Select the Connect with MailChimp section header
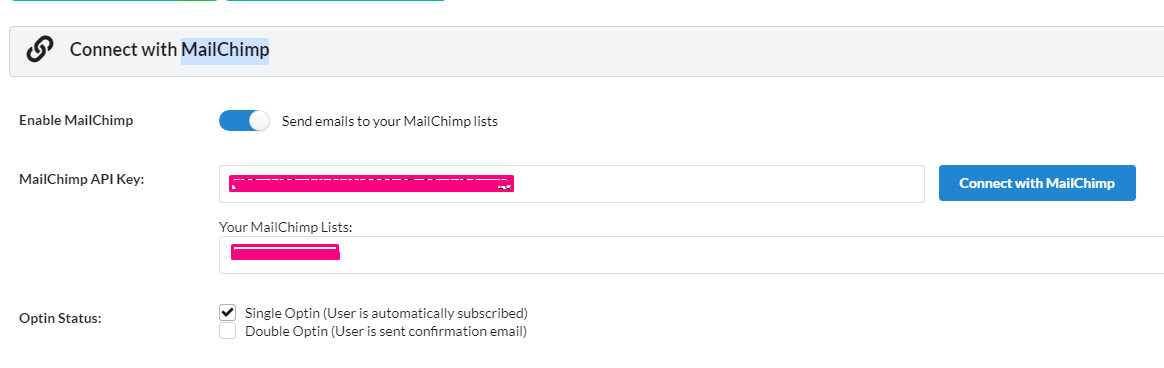 point(586,51)
